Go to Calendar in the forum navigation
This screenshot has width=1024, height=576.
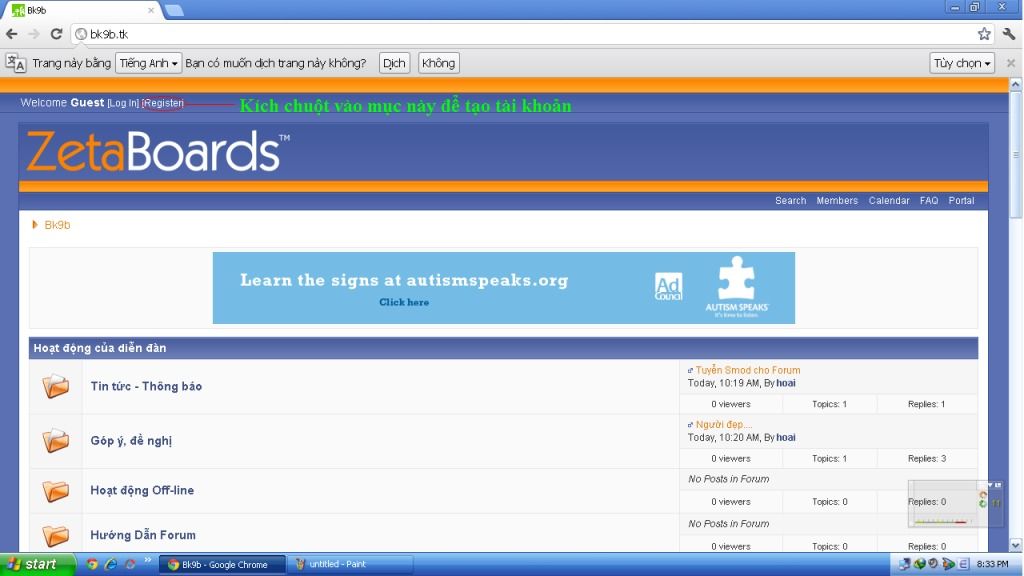click(x=889, y=201)
